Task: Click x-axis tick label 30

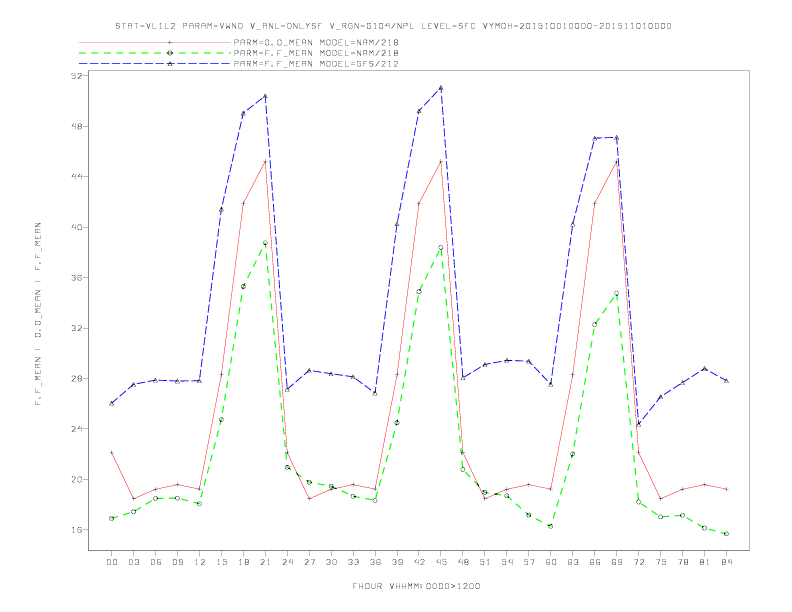Action: coord(331,562)
